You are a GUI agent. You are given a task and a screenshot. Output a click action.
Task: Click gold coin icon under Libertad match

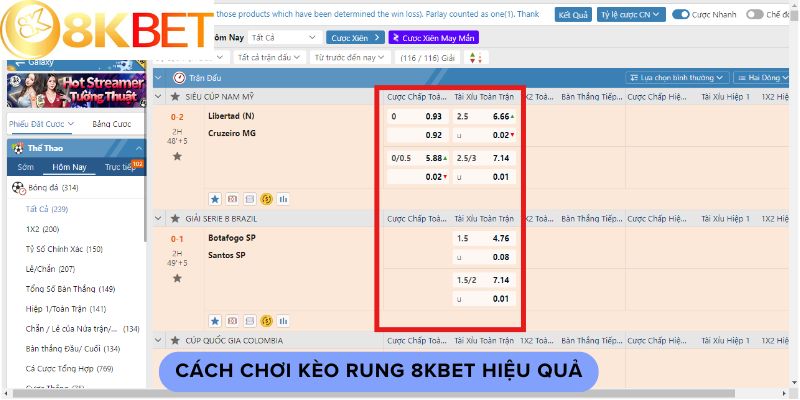click(x=266, y=199)
